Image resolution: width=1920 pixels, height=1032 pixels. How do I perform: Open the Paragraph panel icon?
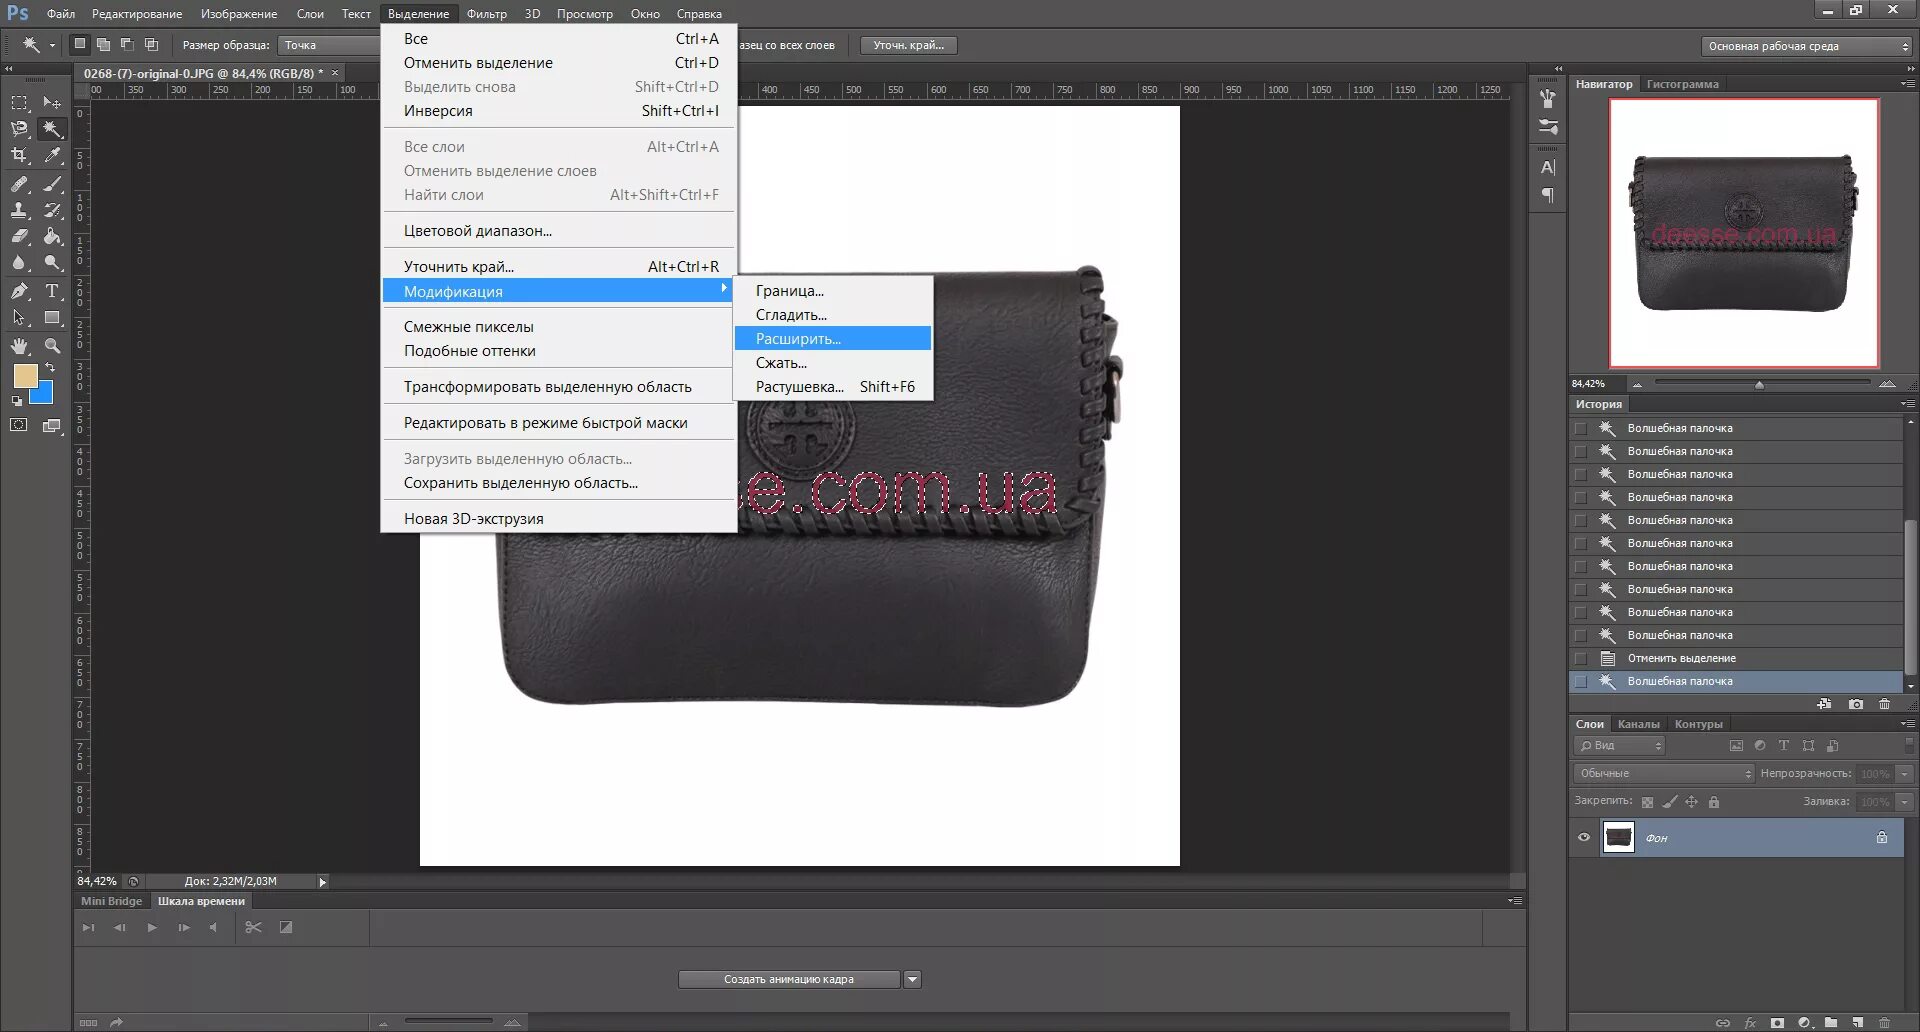pyautogui.click(x=1548, y=195)
